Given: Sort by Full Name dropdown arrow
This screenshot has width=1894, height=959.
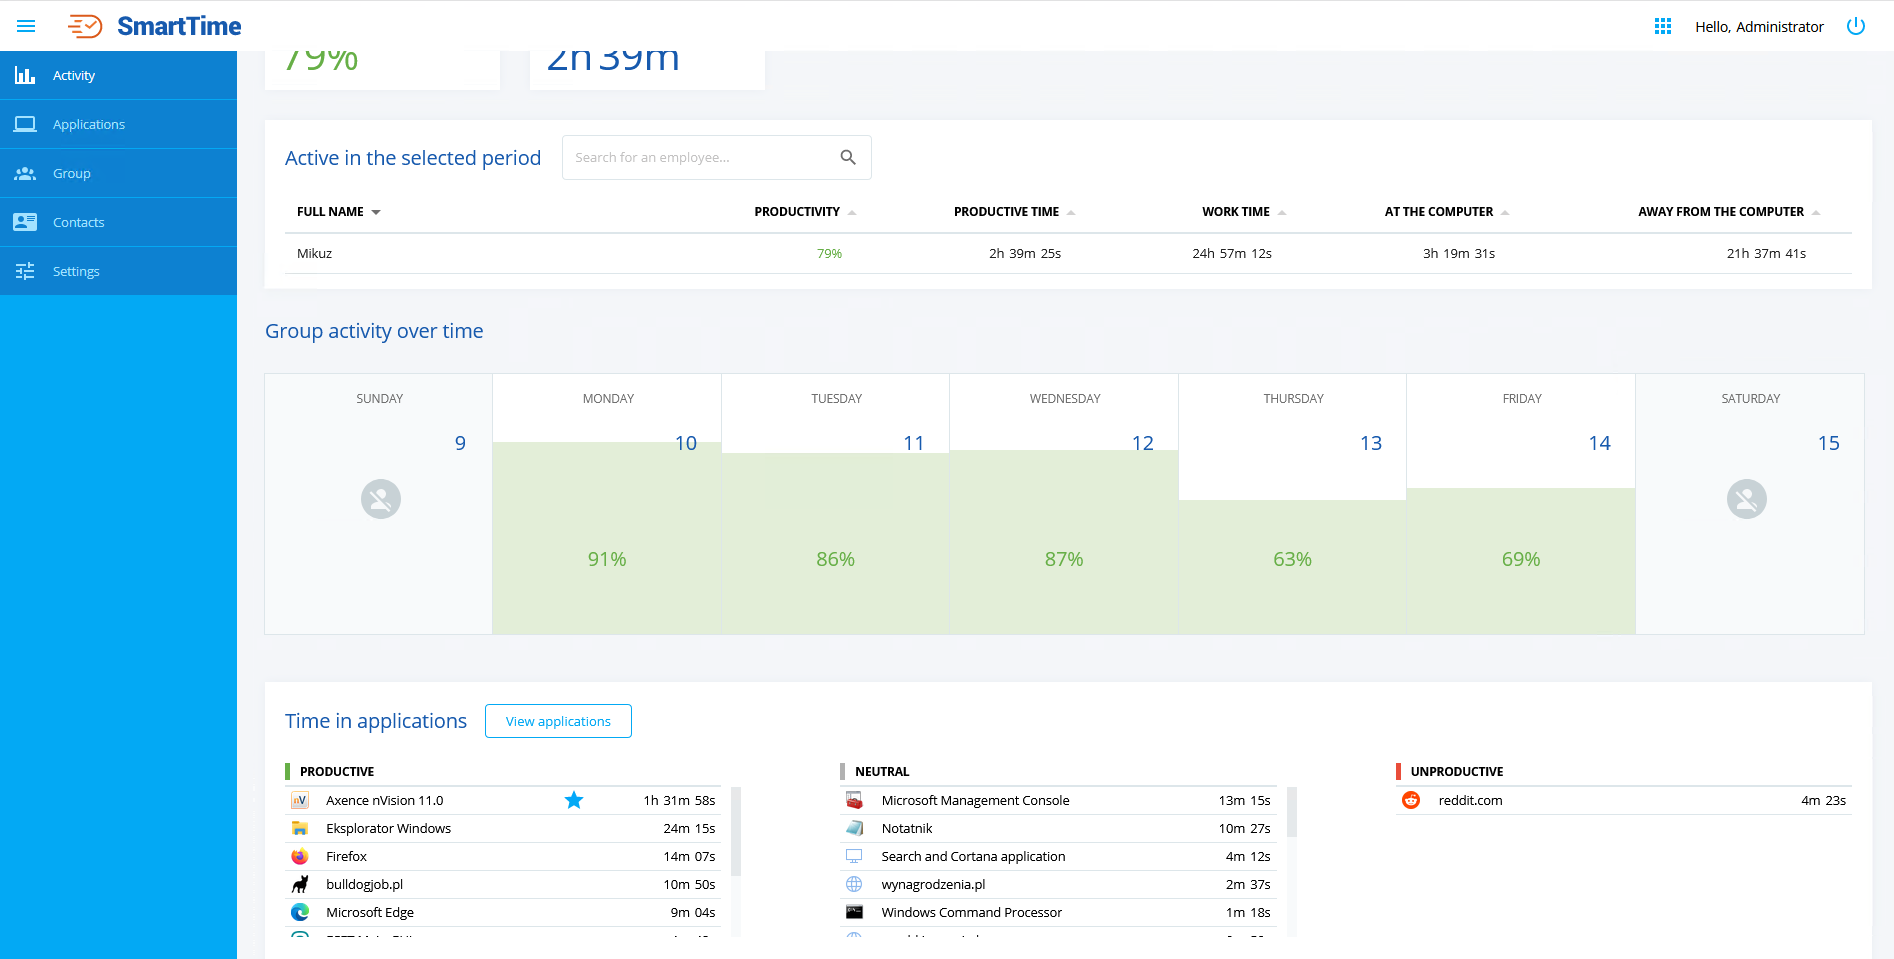Looking at the screenshot, I should 376,212.
